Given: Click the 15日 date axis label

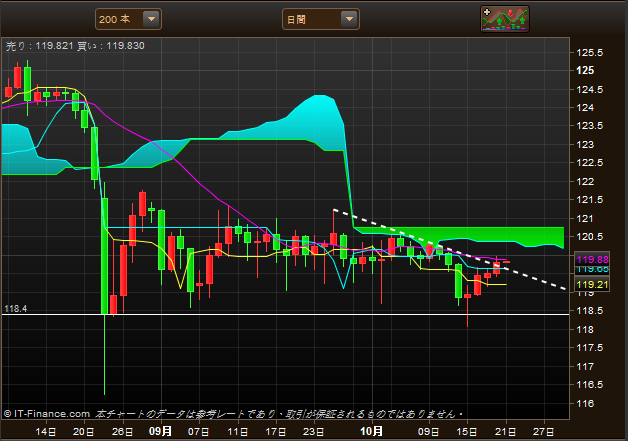Looking at the screenshot, I should pos(467,432).
